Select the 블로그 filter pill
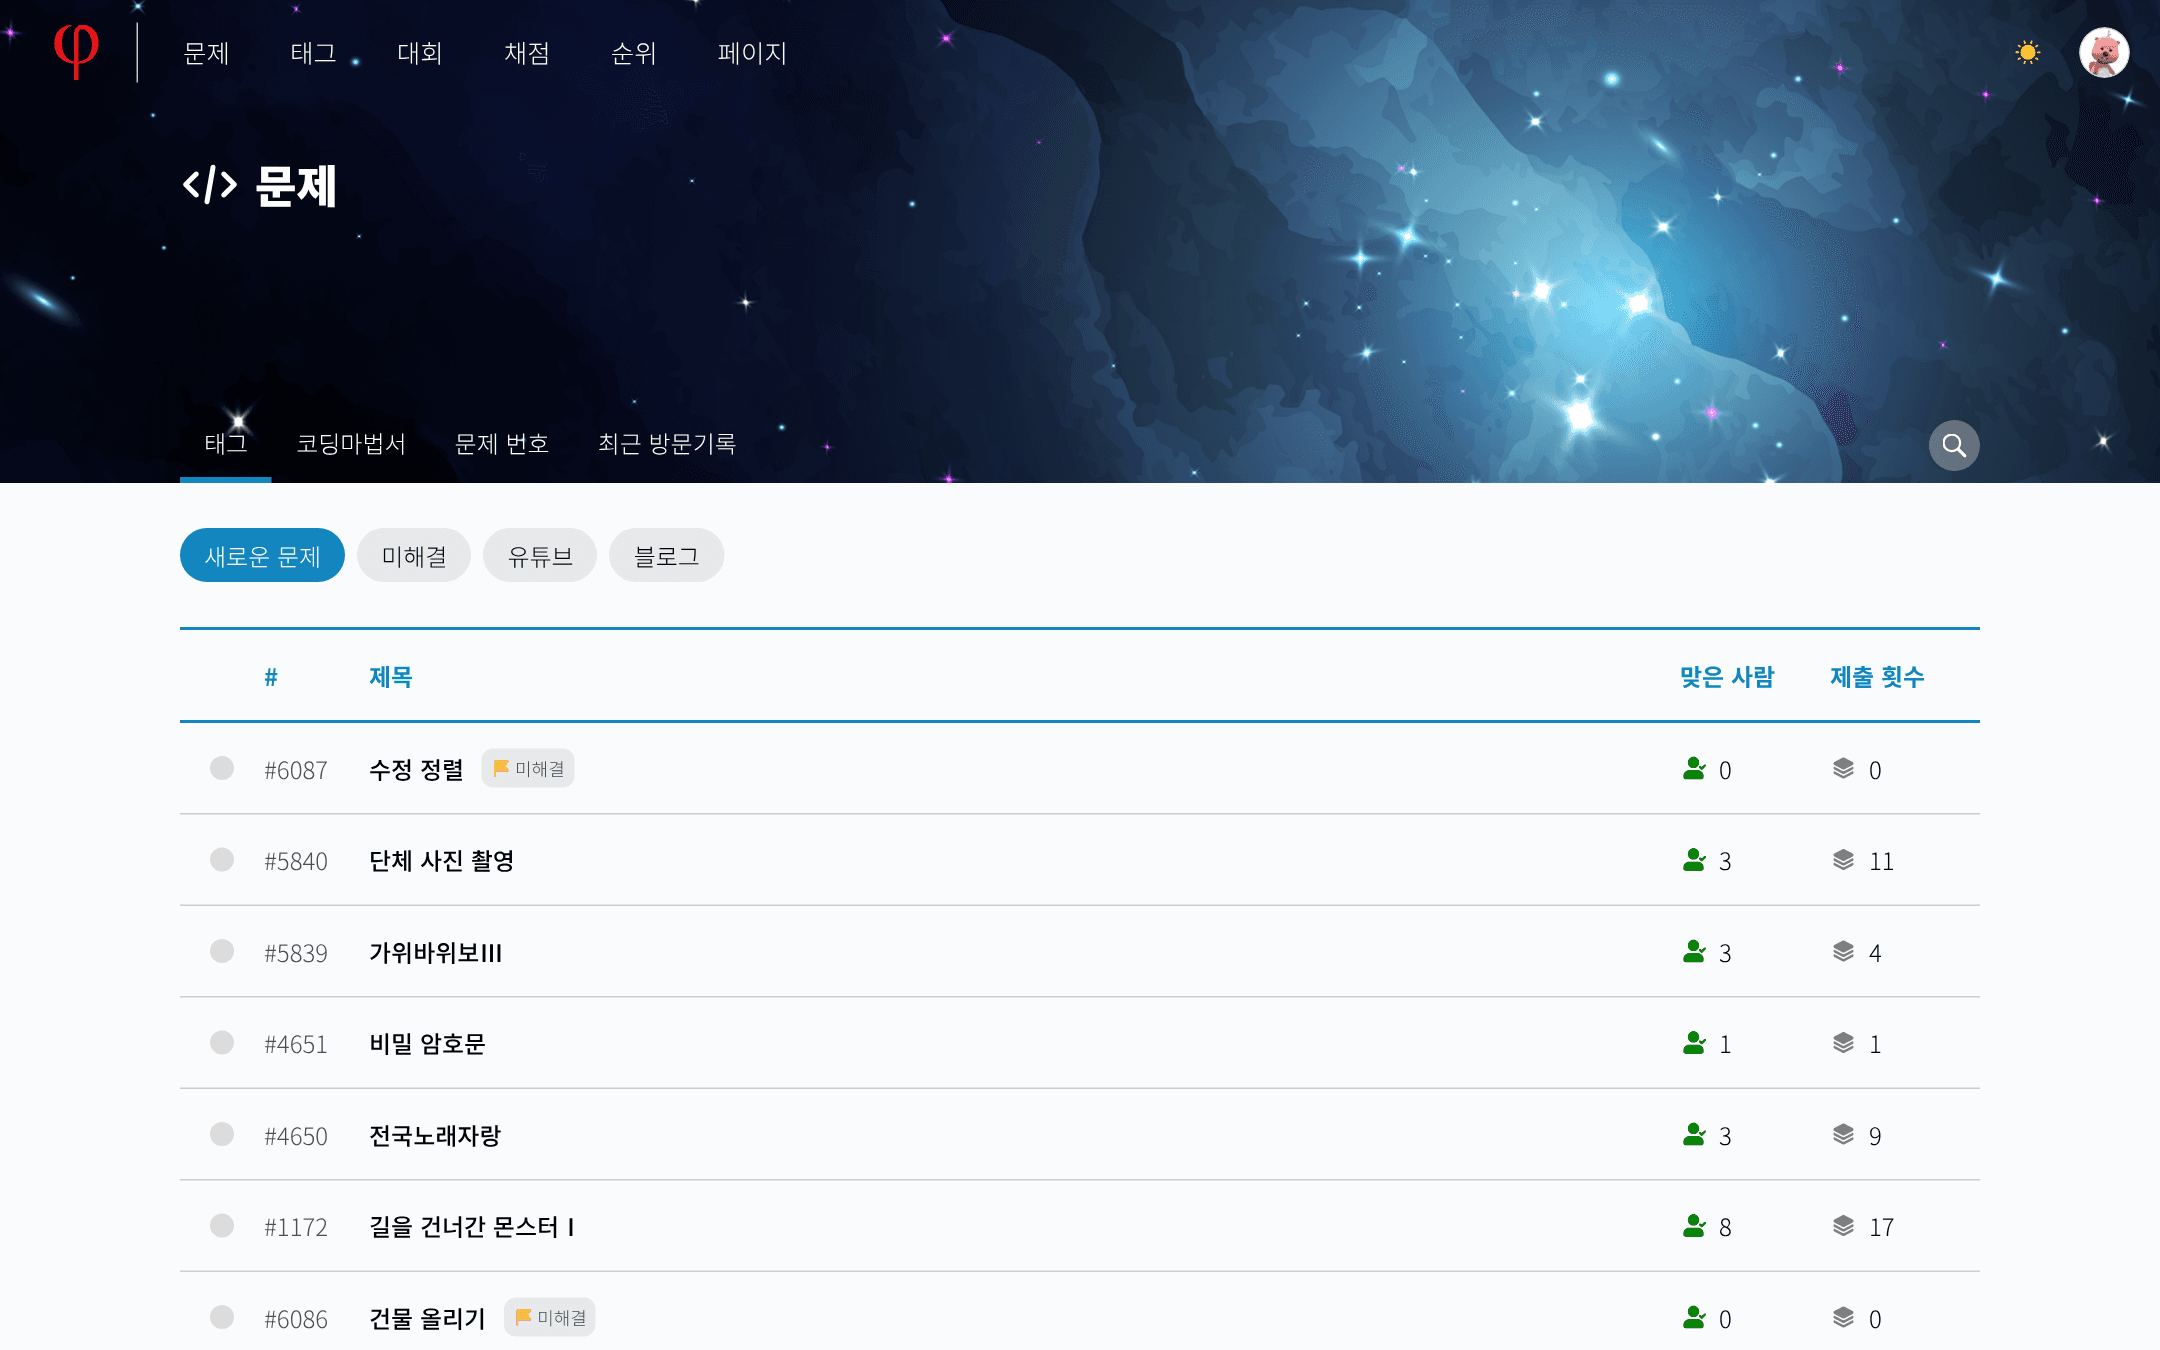The image size is (2160, 1350). click(x=666, y=555)
